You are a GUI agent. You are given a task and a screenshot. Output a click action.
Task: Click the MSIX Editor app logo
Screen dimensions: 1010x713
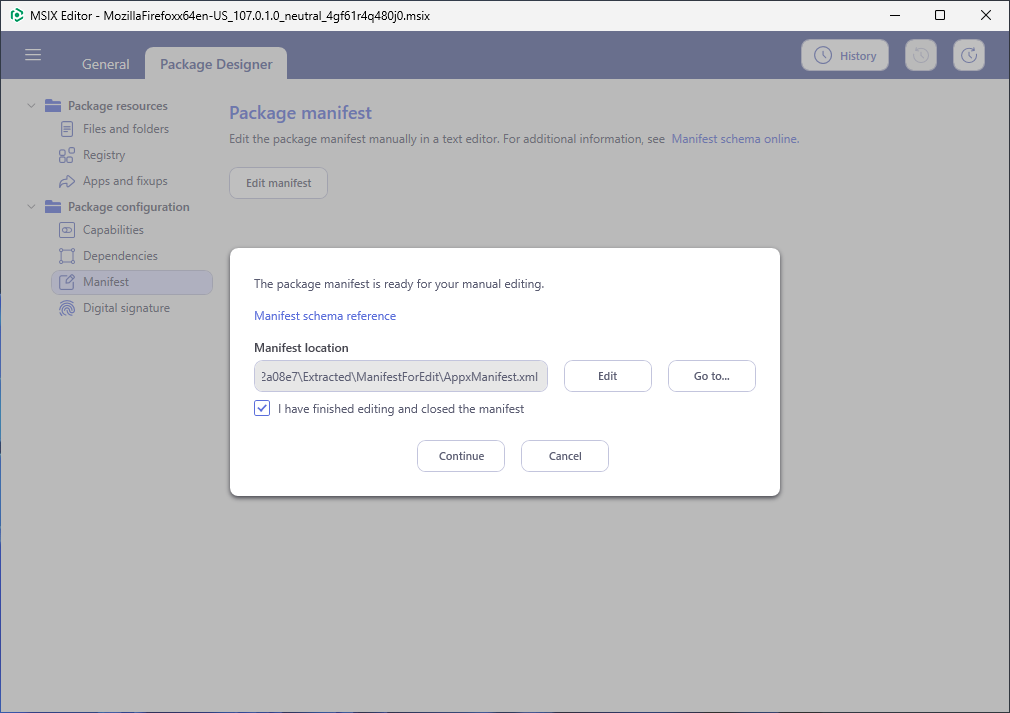pyautogui.click(x=17, y=15)
